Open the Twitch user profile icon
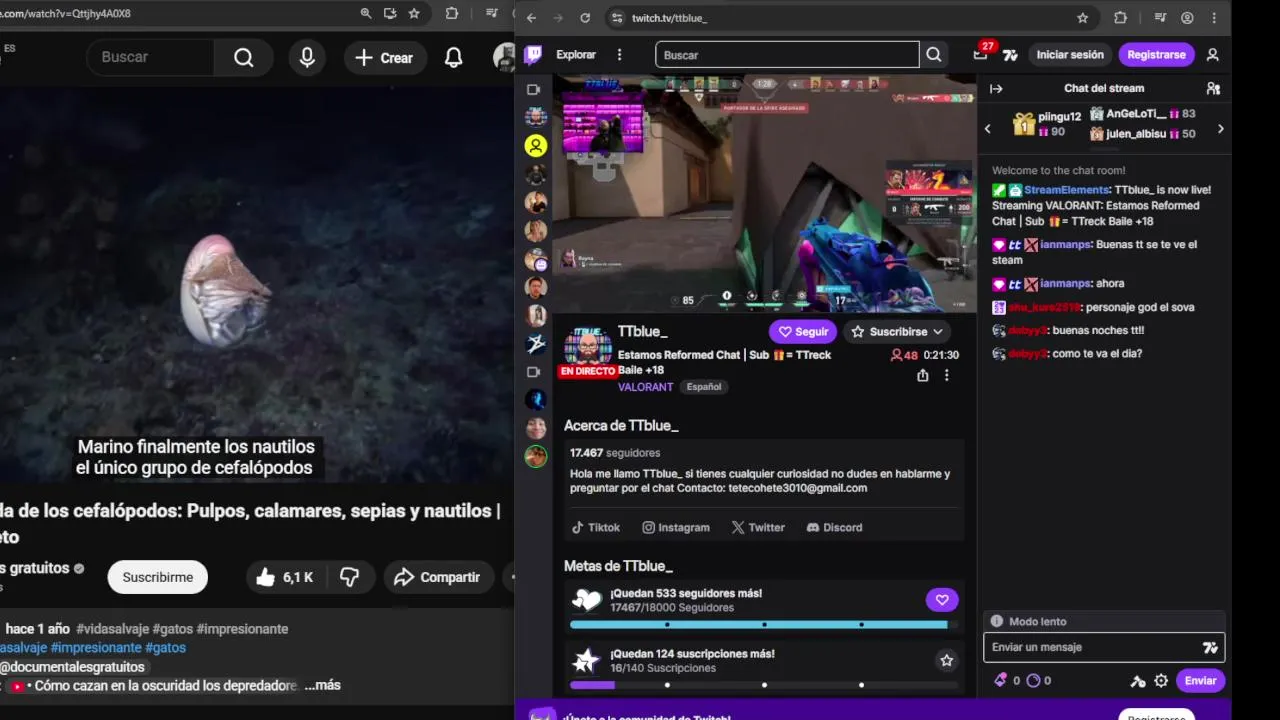This screenshot has height=720, width=1280. 1212,55
